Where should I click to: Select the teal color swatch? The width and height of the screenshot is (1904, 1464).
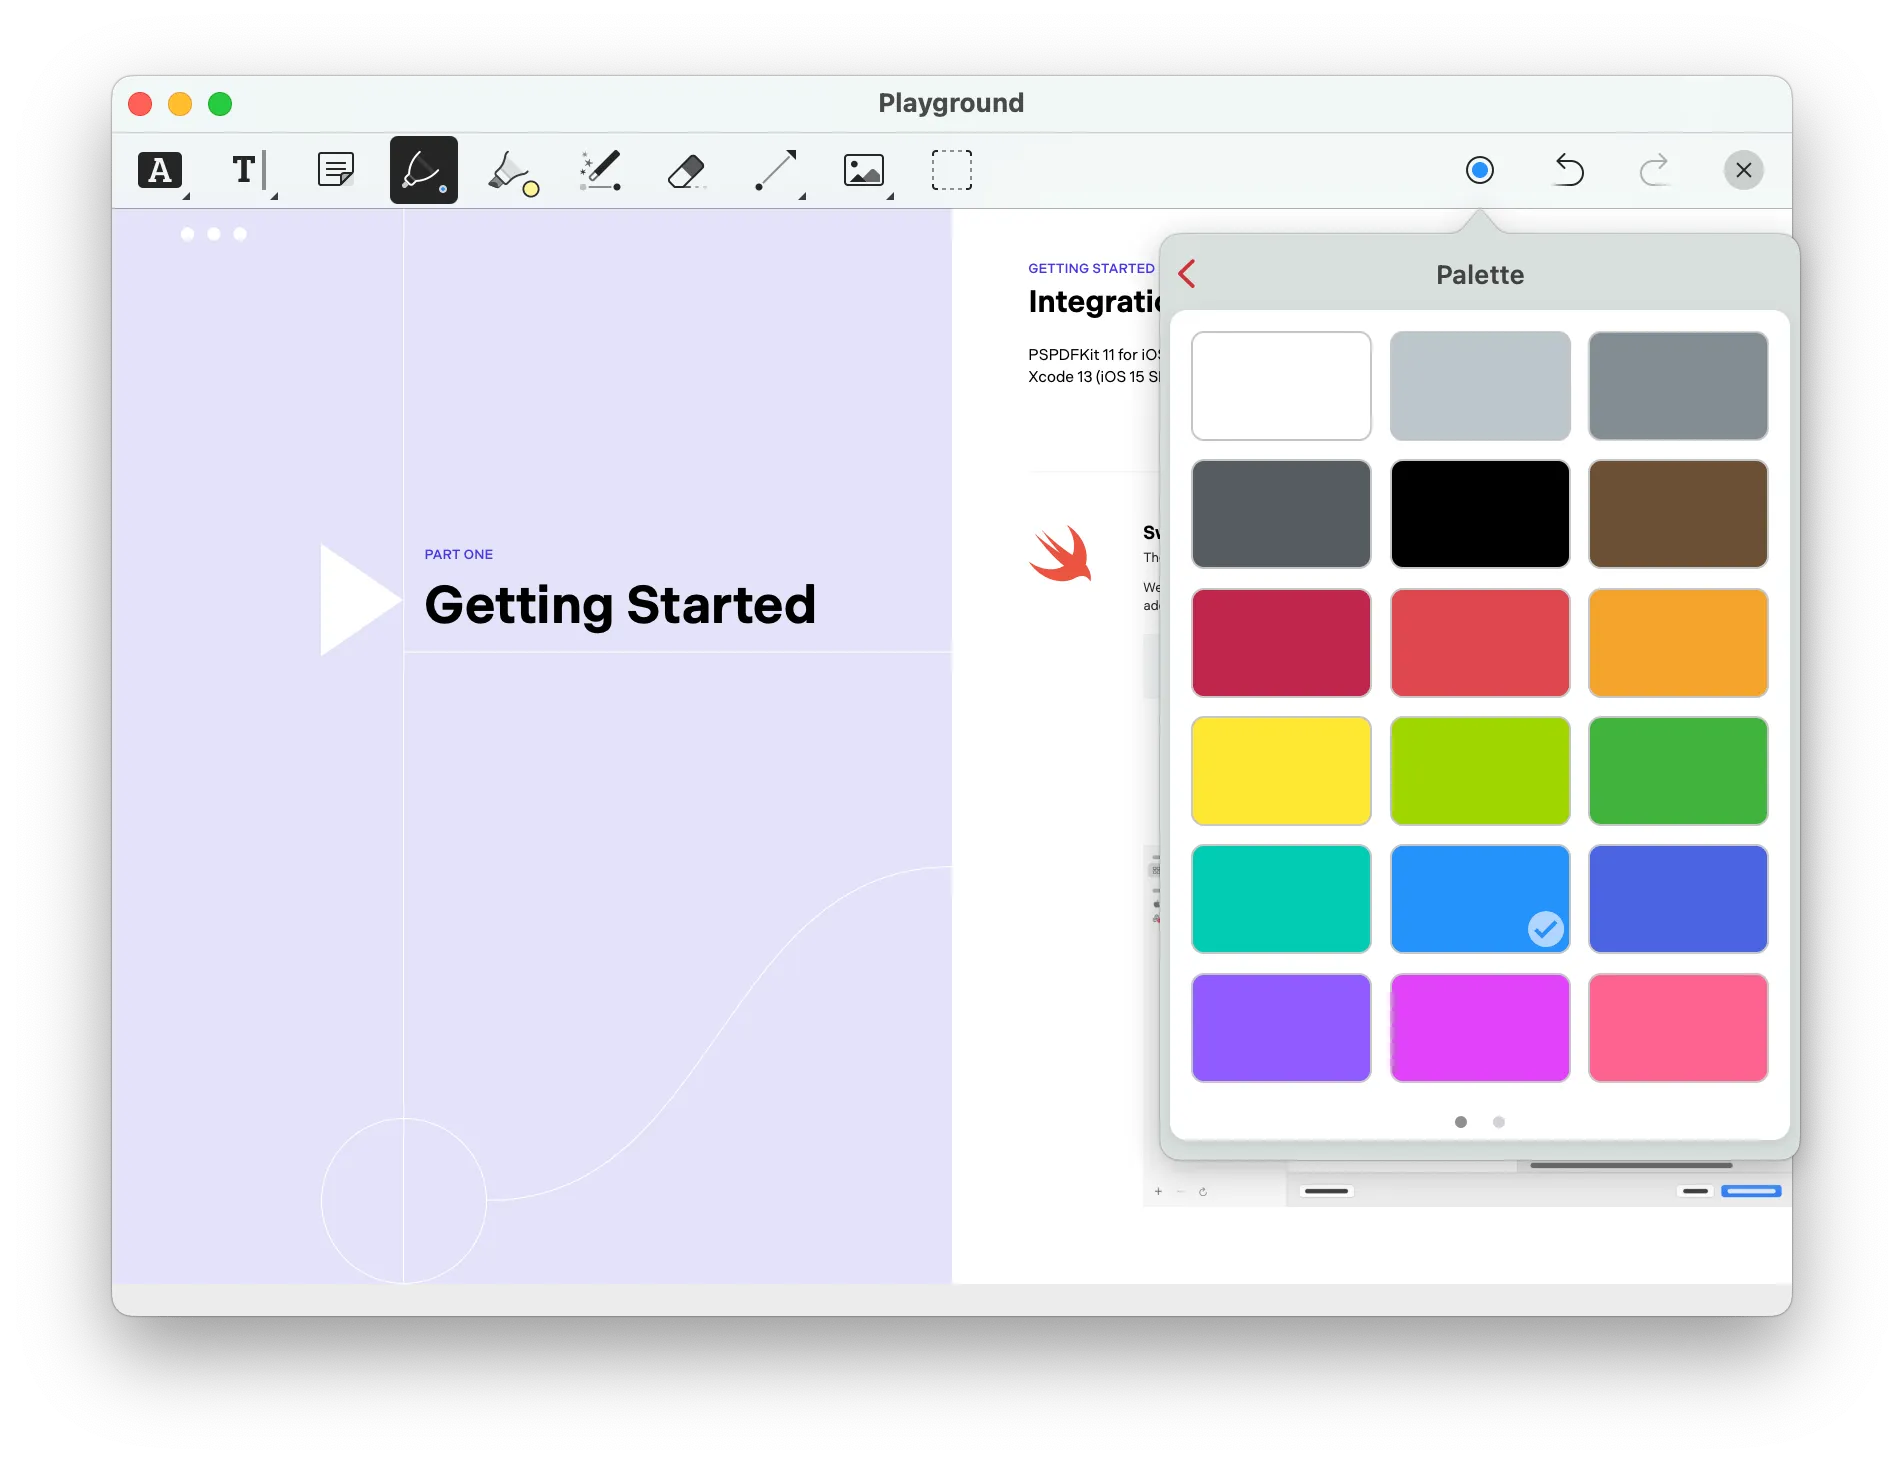pos(1281,899)
